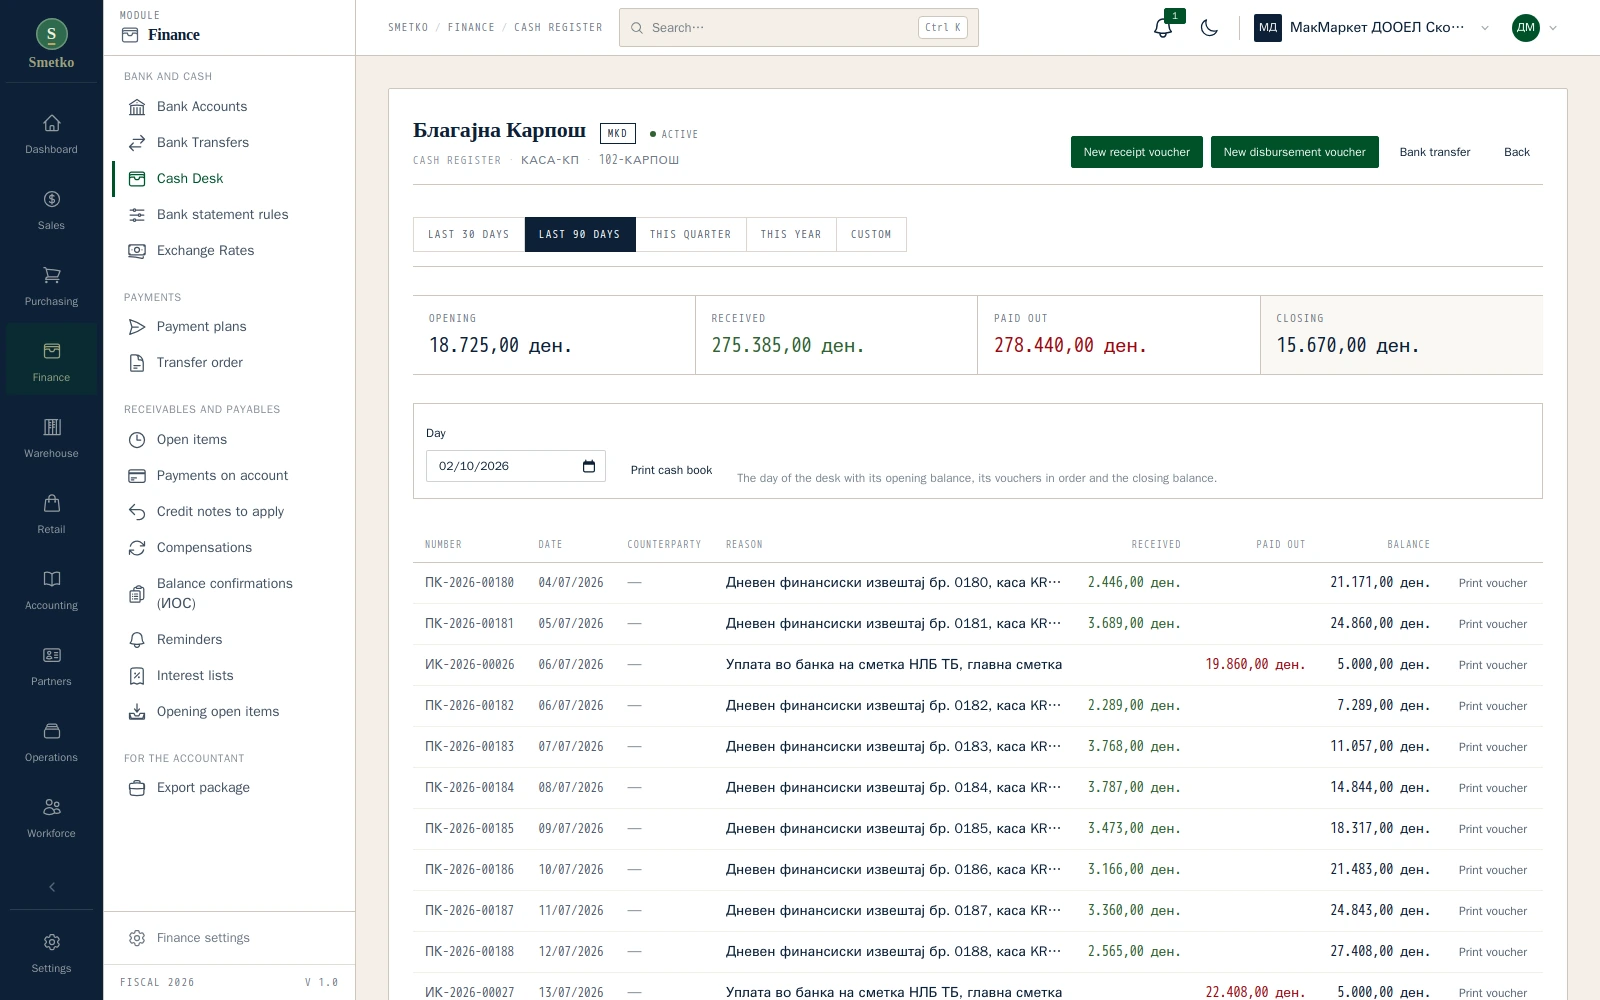Image resolution: width=1600 pixels, height=1000 pixels.
Task: Click New receipt voucher button
Action: (x=1137, y=152)
